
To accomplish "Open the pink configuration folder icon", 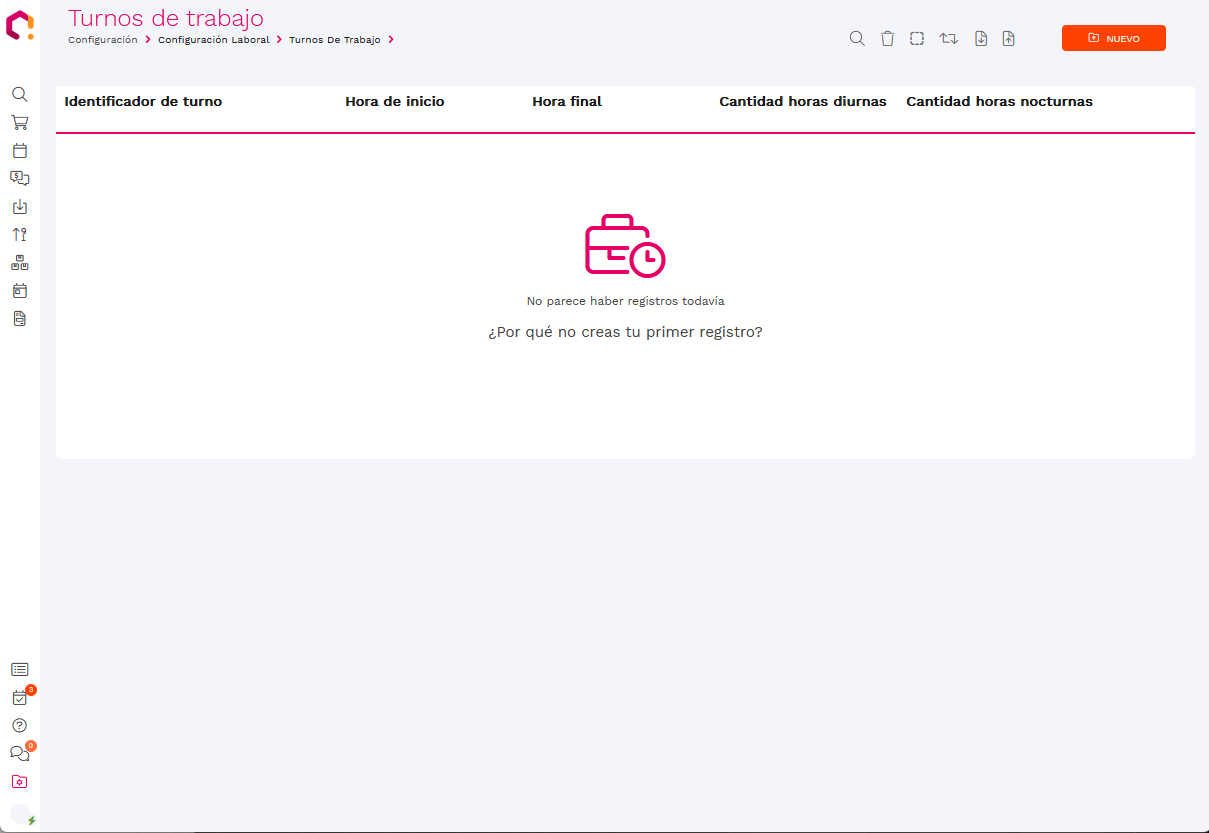I will pyautogui.click(x=19, y=782).
